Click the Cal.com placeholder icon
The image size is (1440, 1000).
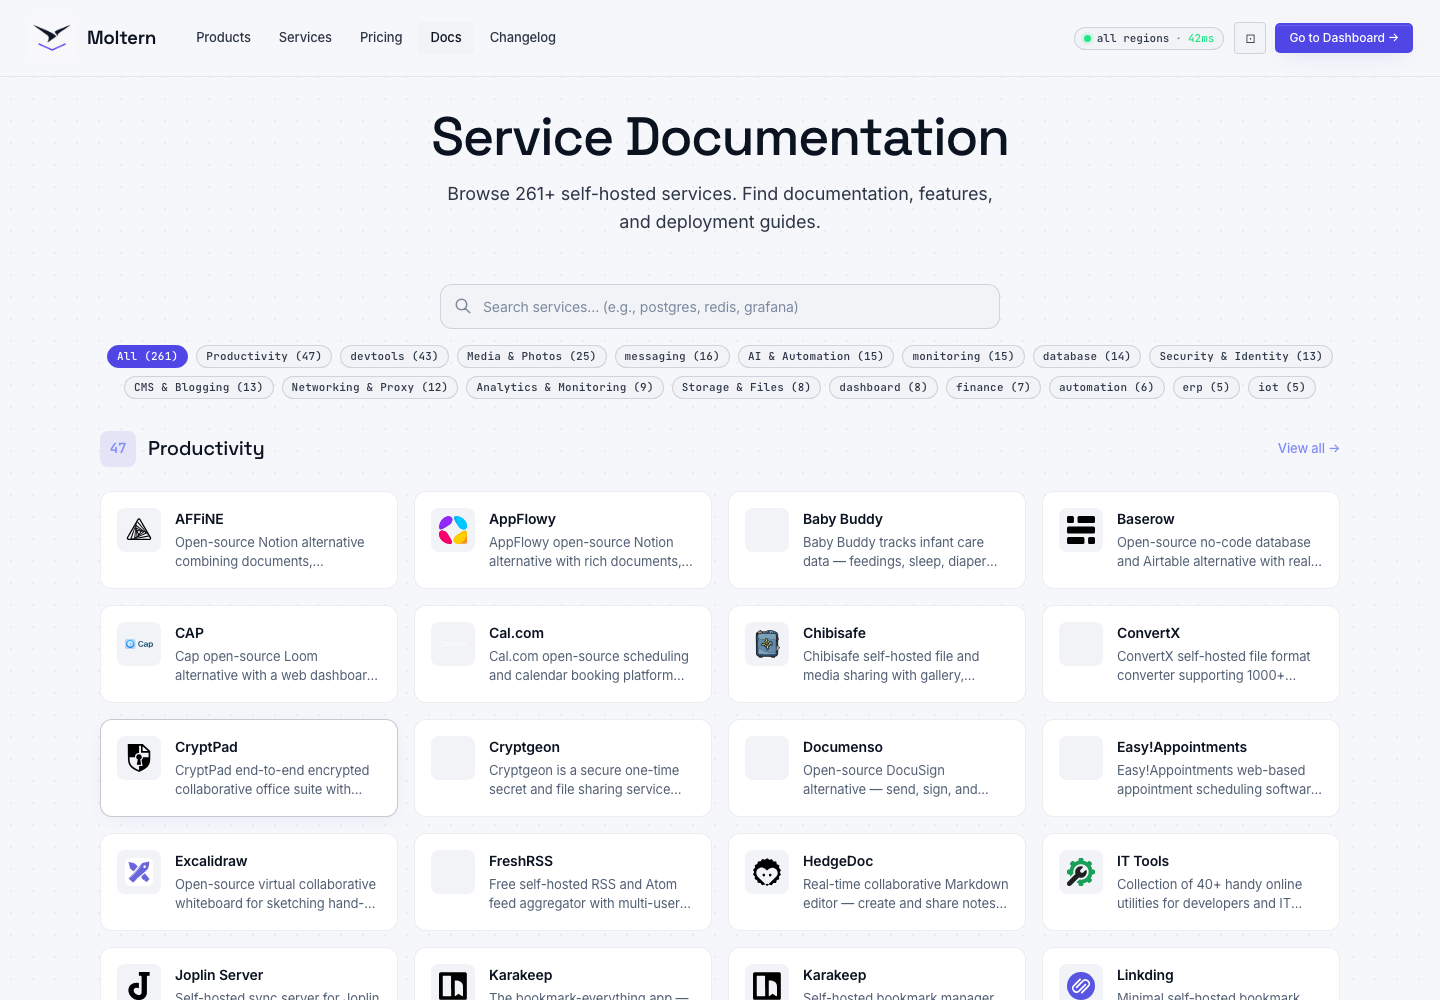[453, 644]
